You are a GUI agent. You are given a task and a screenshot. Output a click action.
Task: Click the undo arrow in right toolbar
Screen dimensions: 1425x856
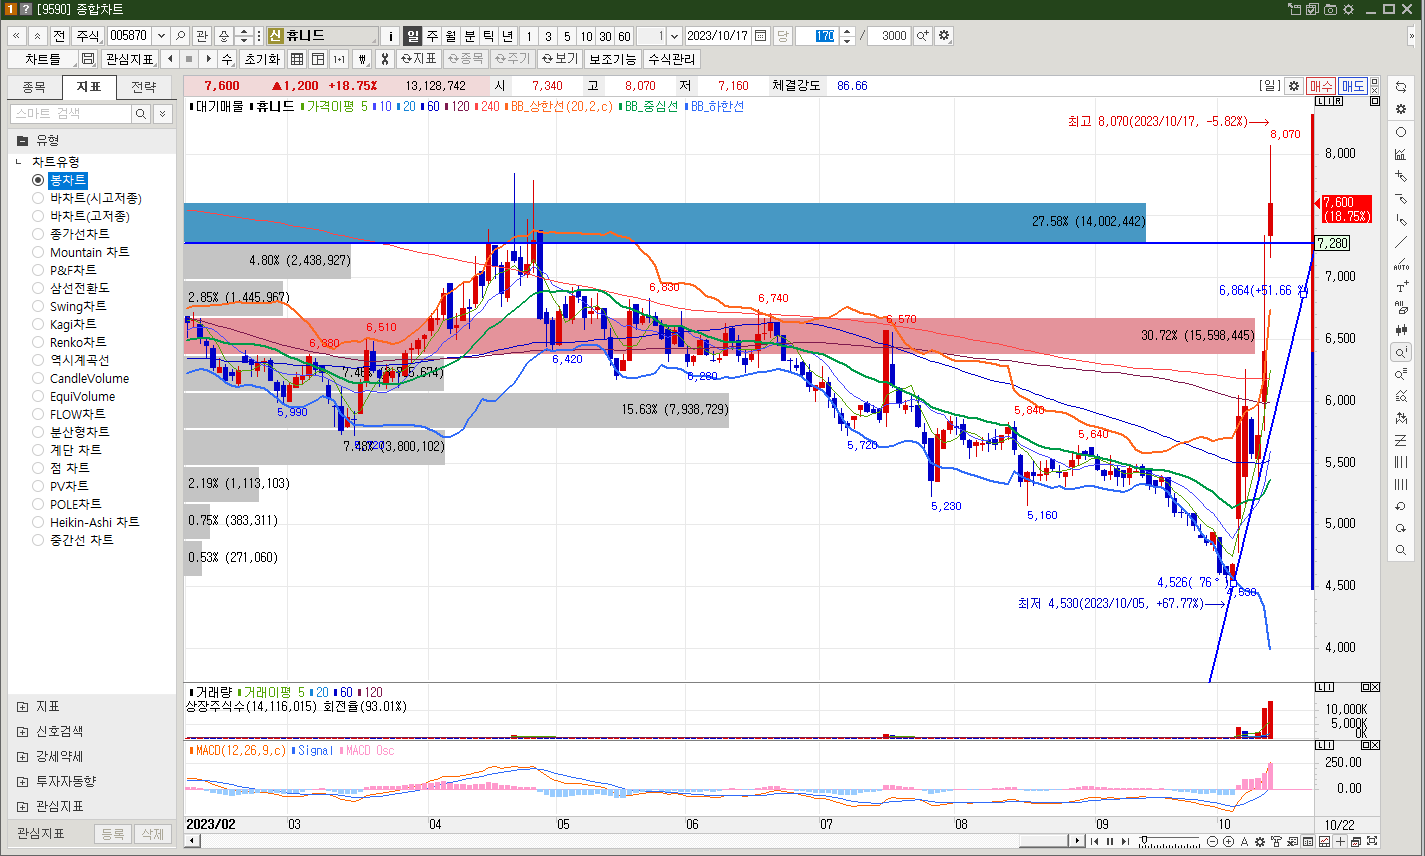point(1401,506)
